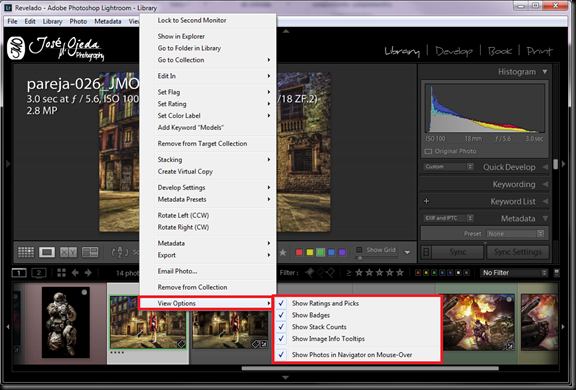Open the EXIF and IPTC dropdown
This screenshot has width=576, height=390.
pos(448,218)
